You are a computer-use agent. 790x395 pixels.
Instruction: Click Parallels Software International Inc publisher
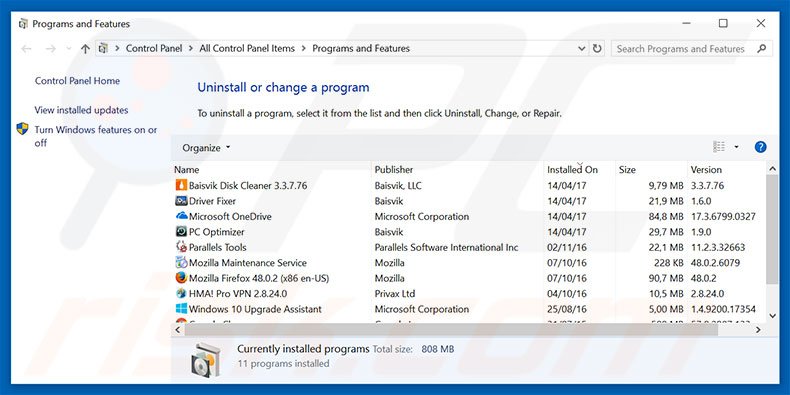[x=446, y=247]
